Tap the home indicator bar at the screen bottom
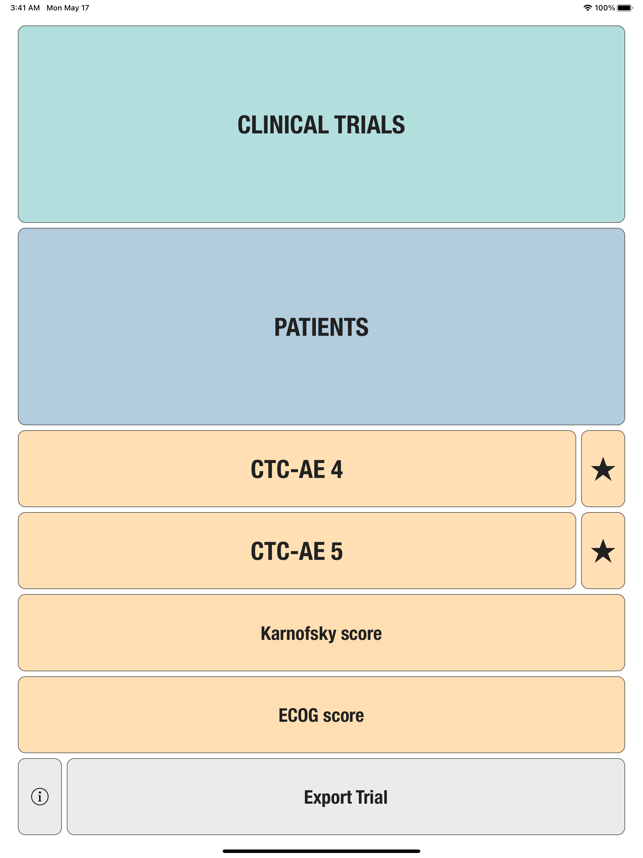Image resolution: width=643 pixels, height=858 pixels. [321, 851]
